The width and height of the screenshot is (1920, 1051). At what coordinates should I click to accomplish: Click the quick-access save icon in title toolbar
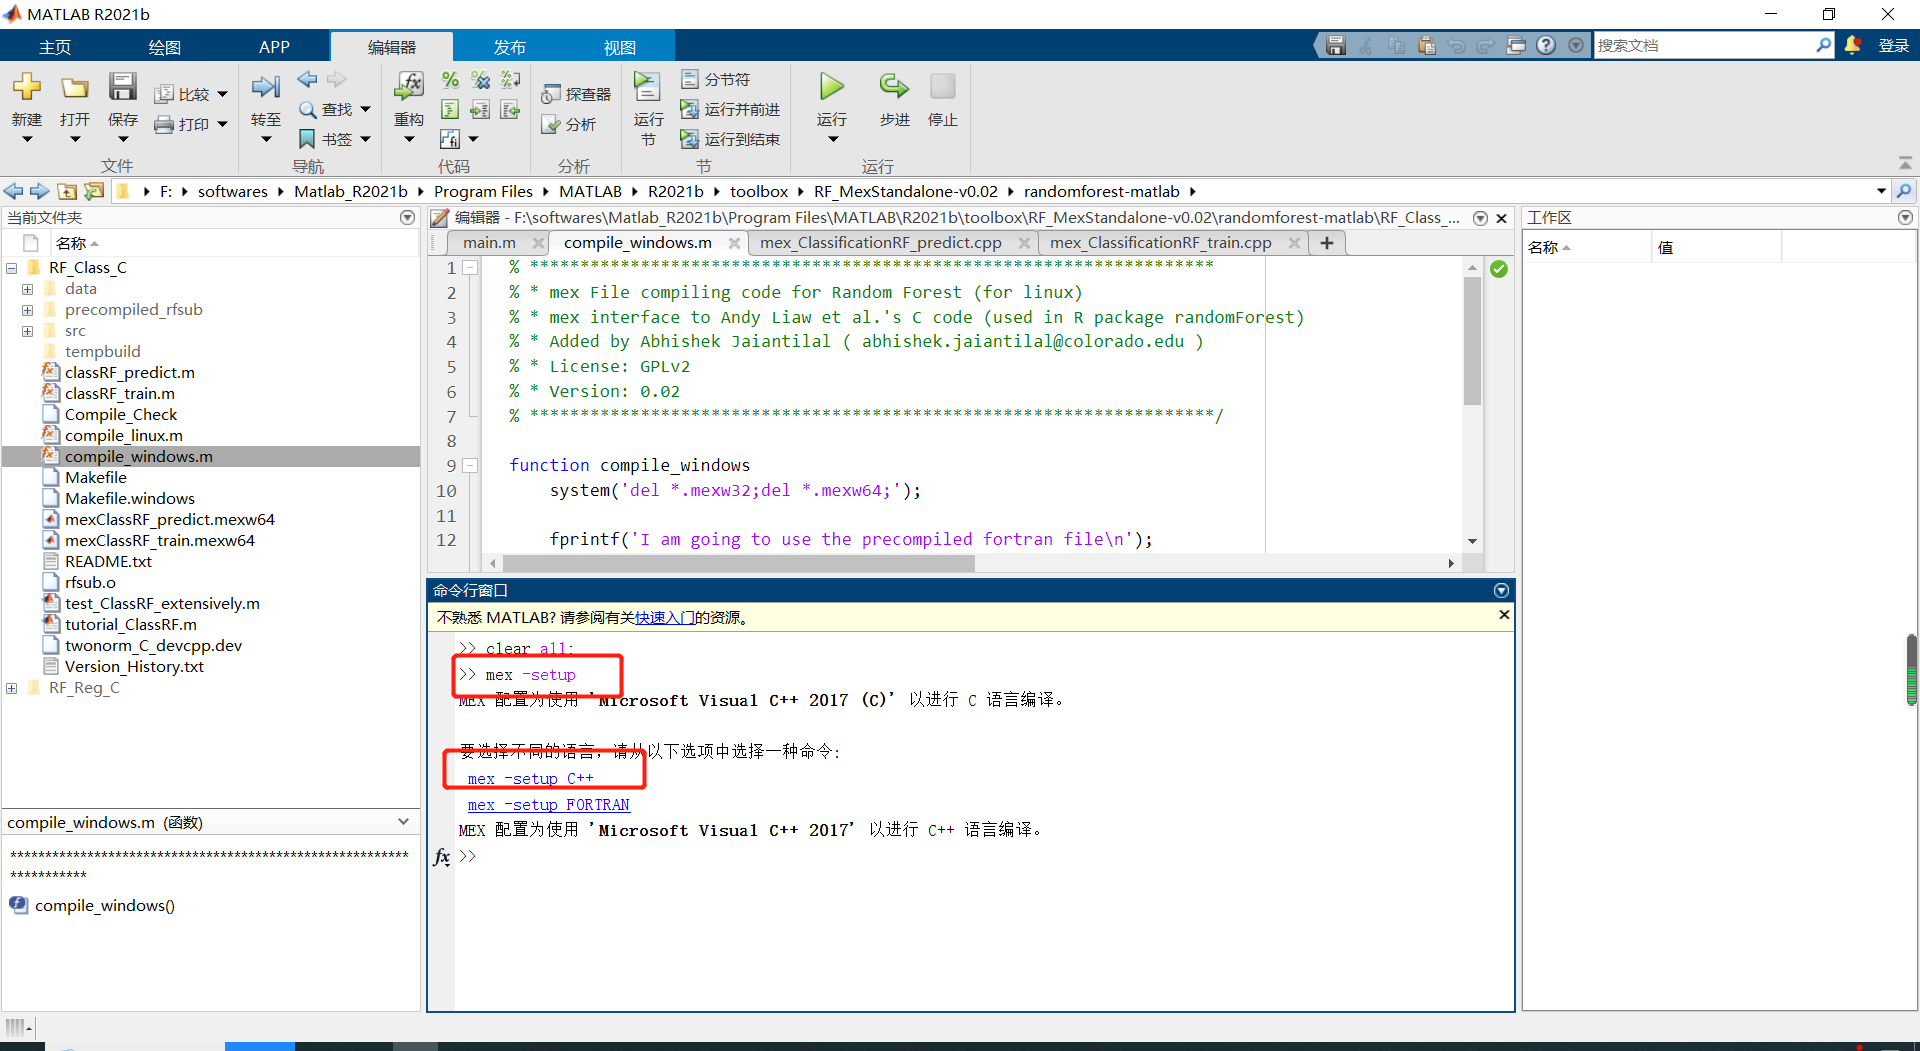tap(1336, 45)
